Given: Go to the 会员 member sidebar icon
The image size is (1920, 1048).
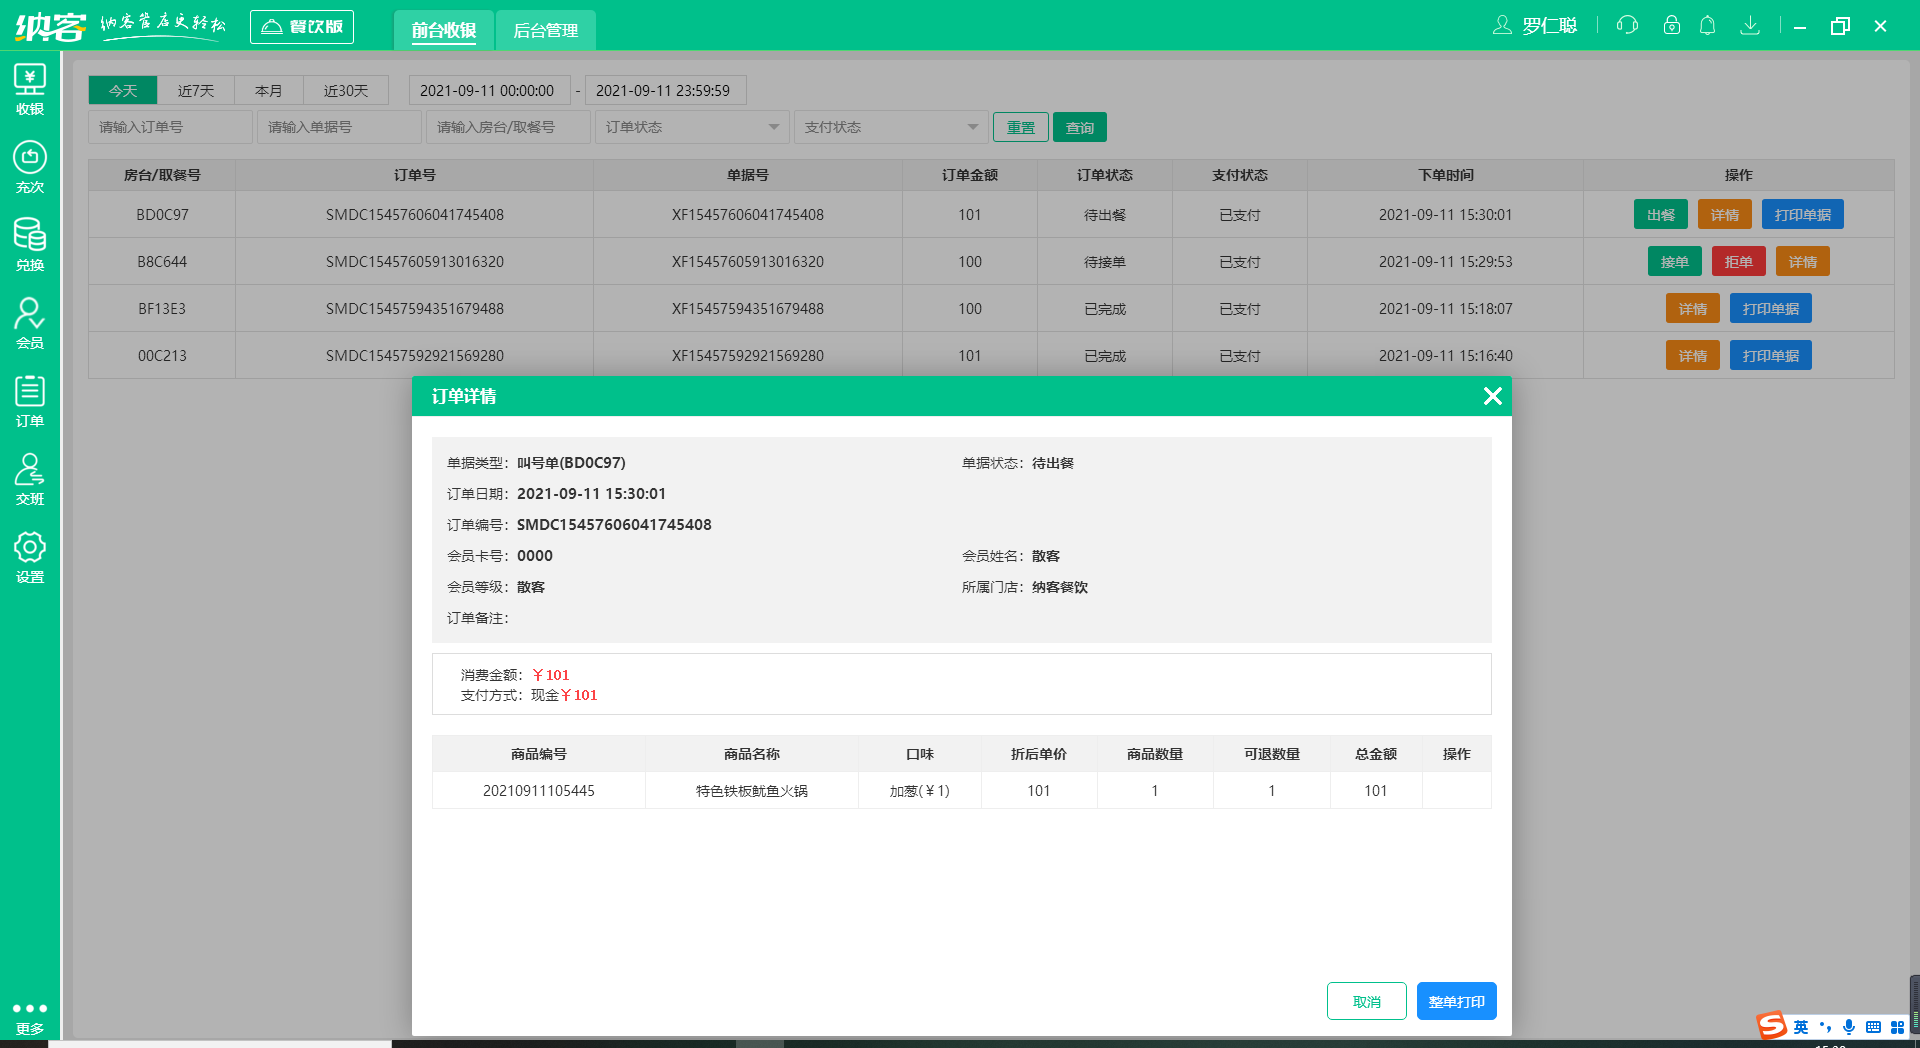Looking at the screenshot, I should point(30,323).
